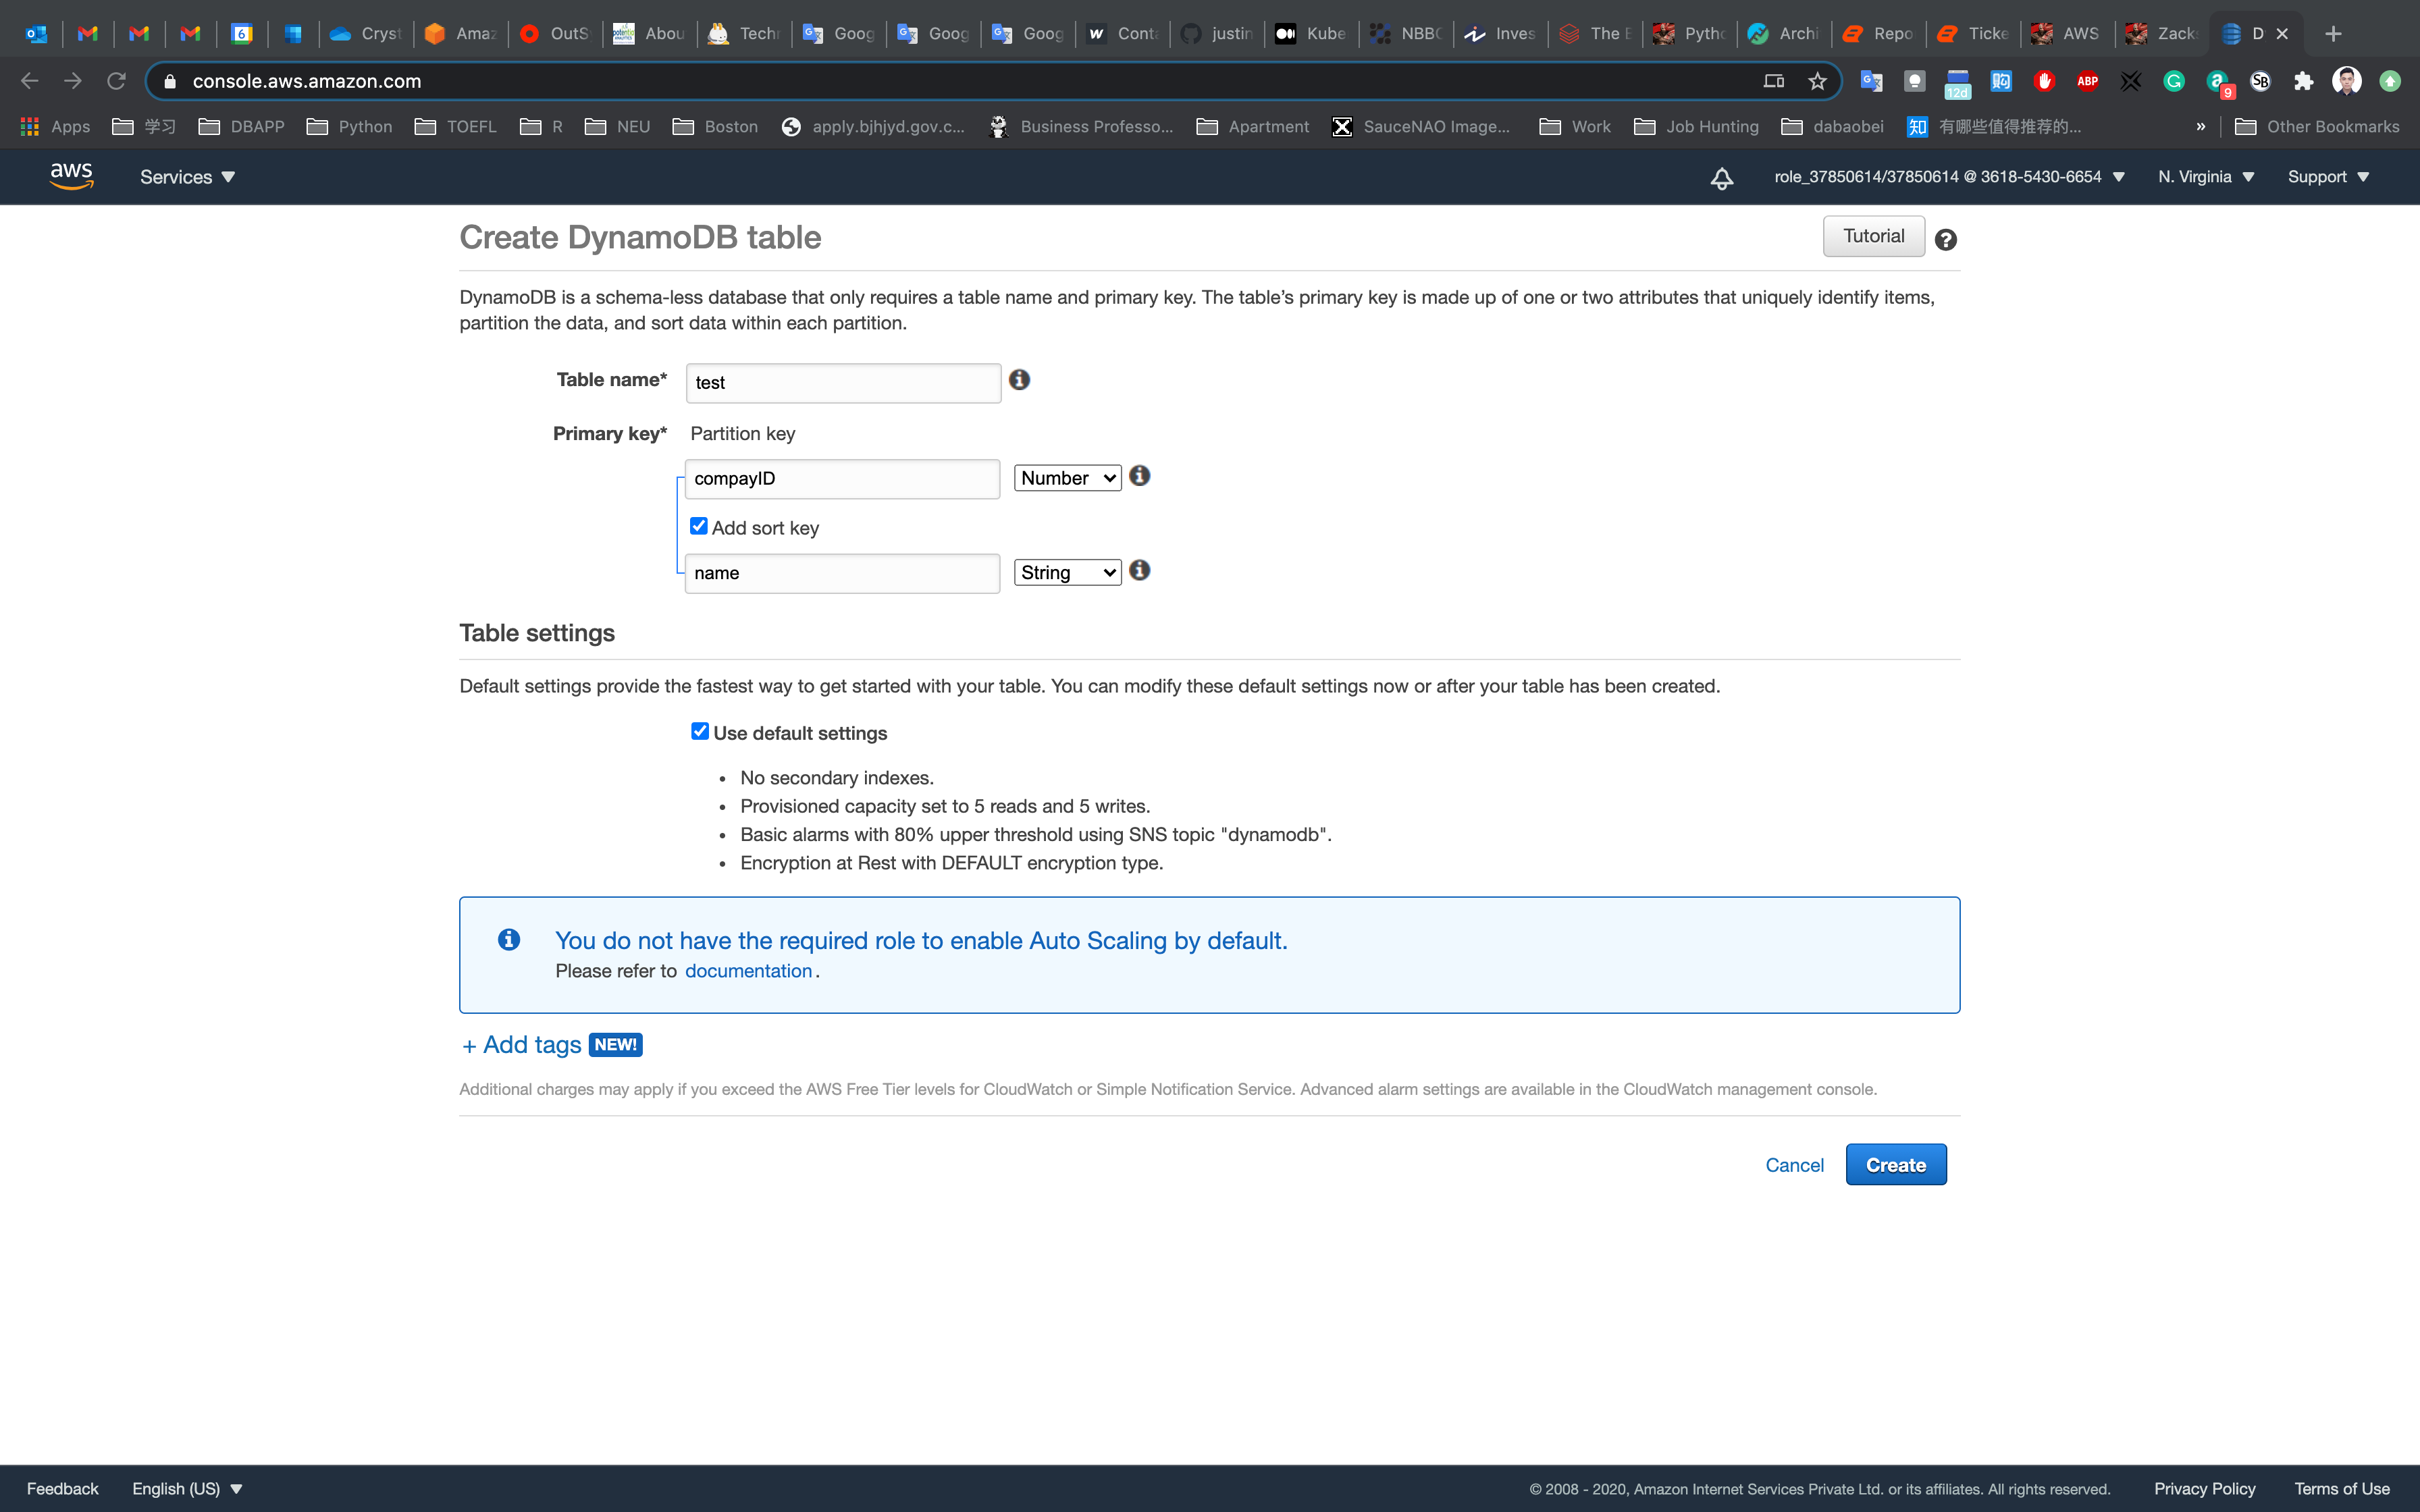2420x1512 pixels.
Task: Open the Support menu
Action: (2327, 177)
